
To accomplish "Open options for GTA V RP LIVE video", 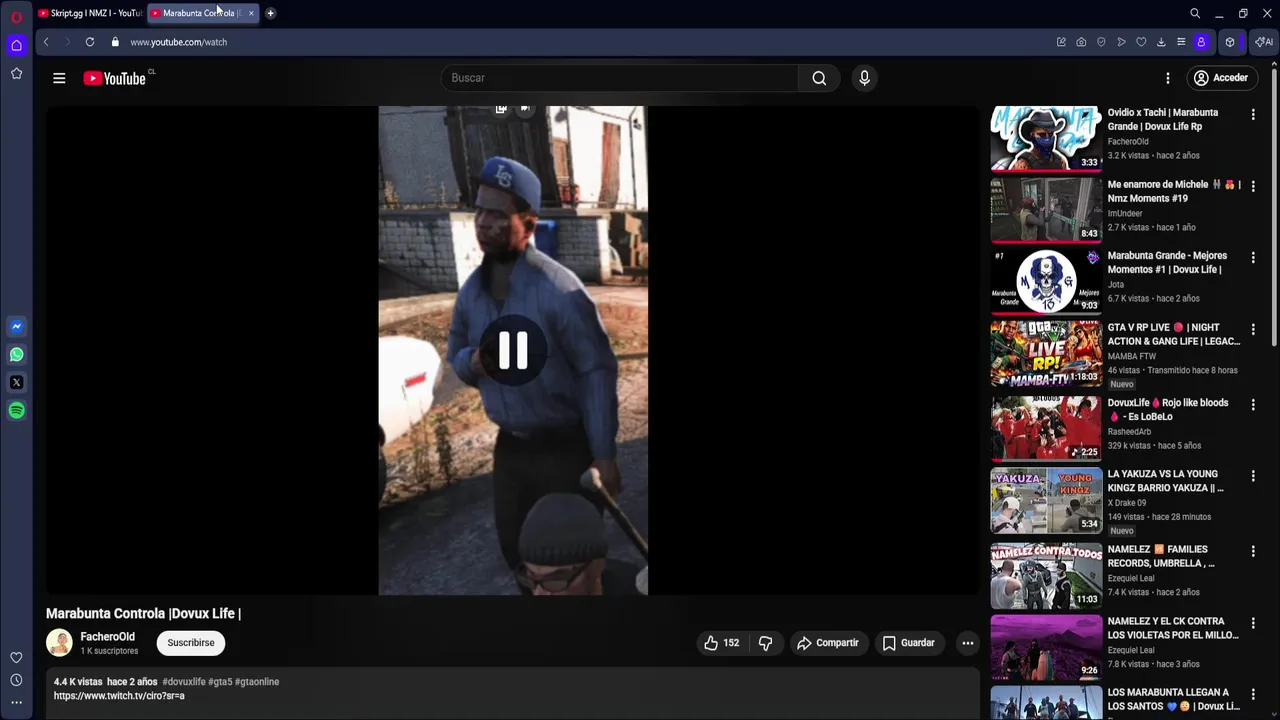I will [1253, 329].
